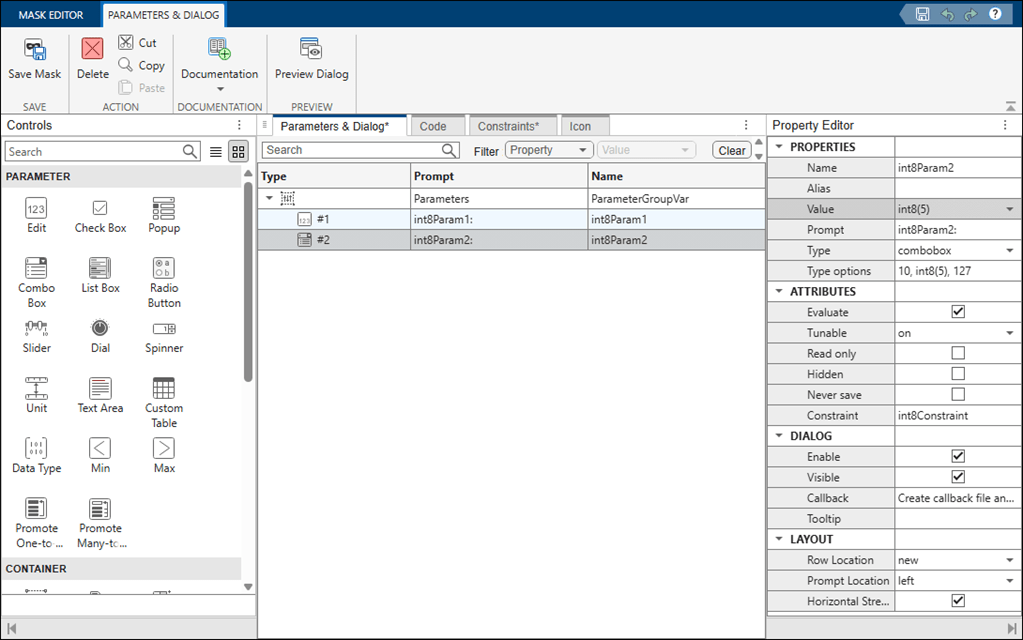The image size is (1023, 640).
Task: Add a Spinner control from palette
Action: [164, 329]
